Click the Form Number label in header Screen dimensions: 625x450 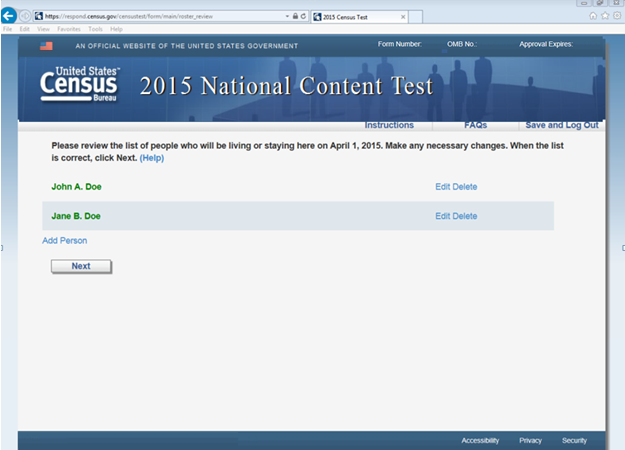400,44
